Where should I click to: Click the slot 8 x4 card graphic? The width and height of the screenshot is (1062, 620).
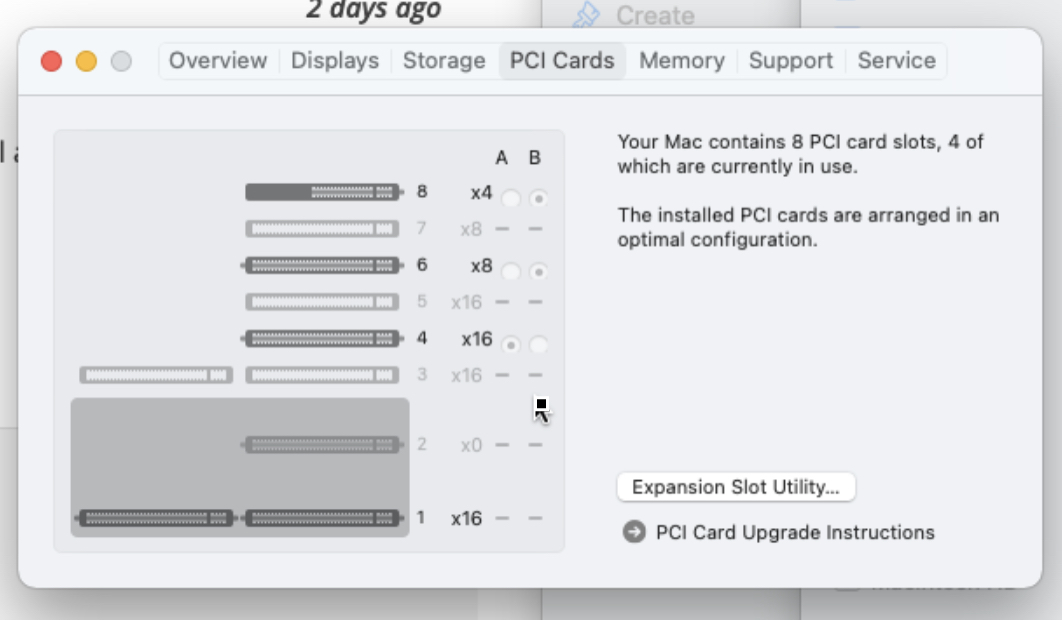[x=323, y=192]
